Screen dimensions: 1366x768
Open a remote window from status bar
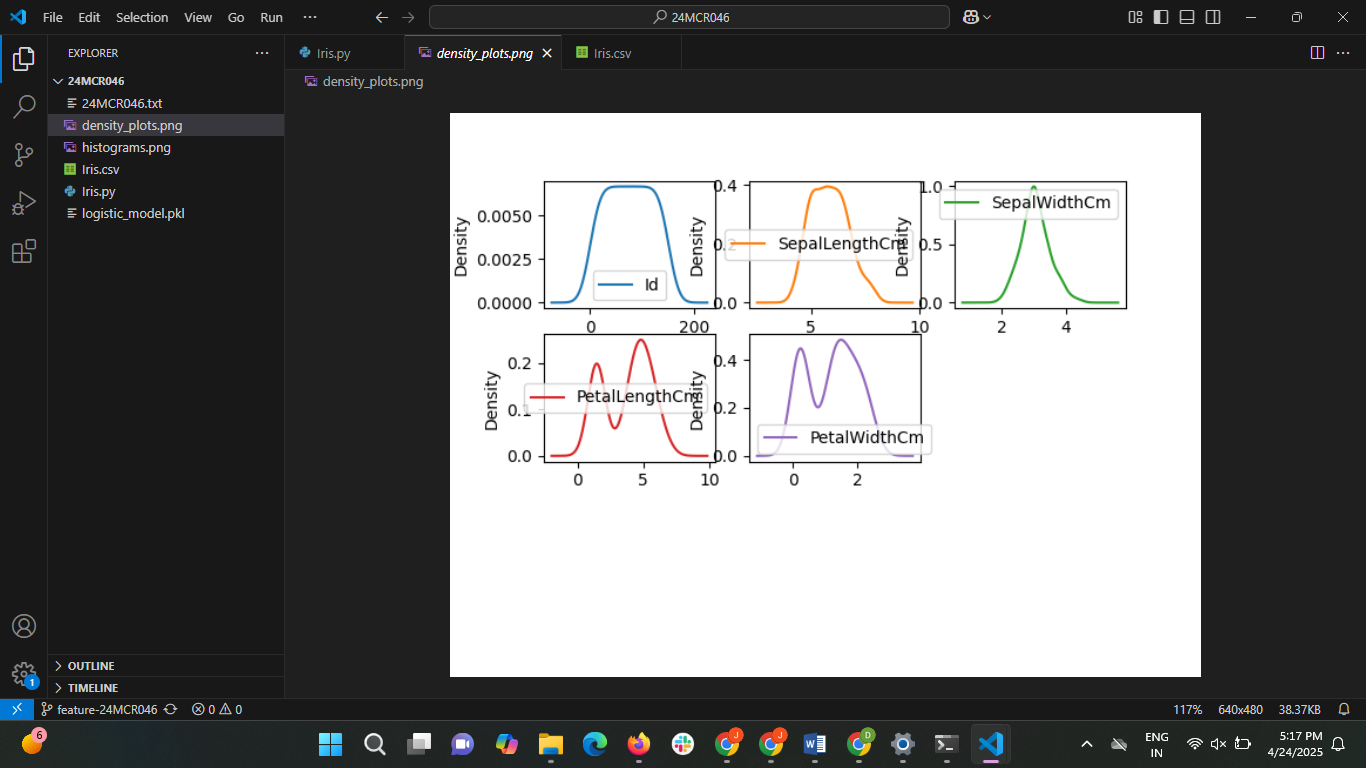(16, 709)
